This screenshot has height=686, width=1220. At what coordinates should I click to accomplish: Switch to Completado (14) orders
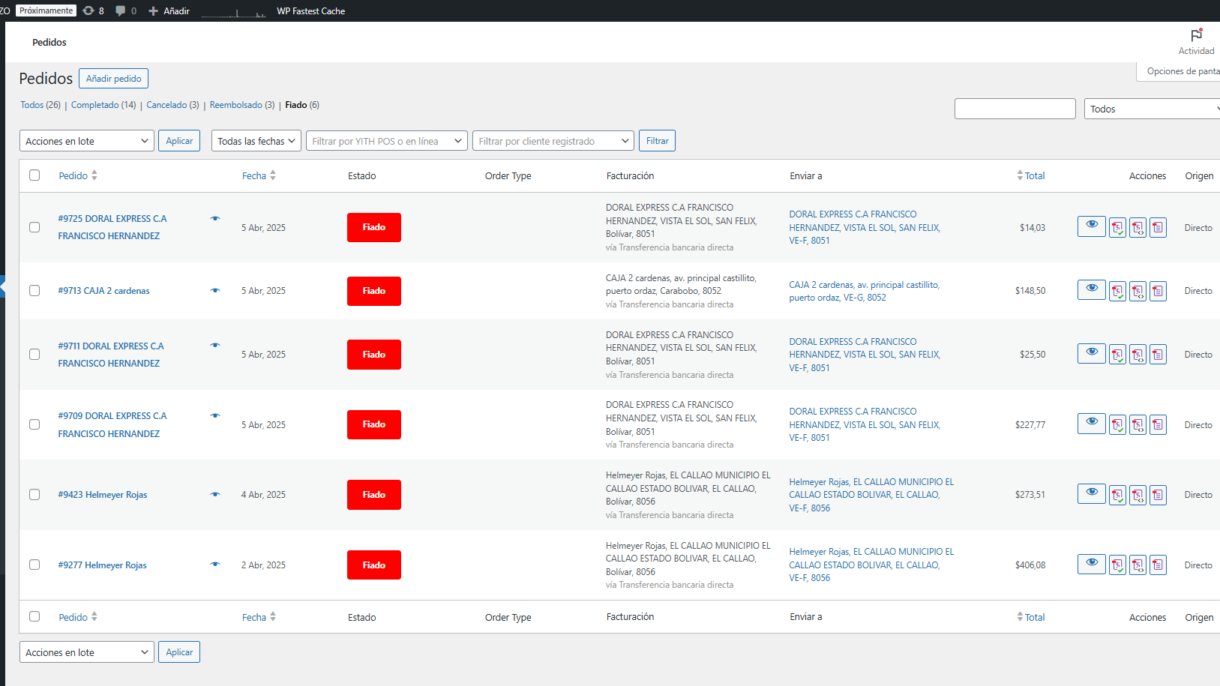(103, 105)
